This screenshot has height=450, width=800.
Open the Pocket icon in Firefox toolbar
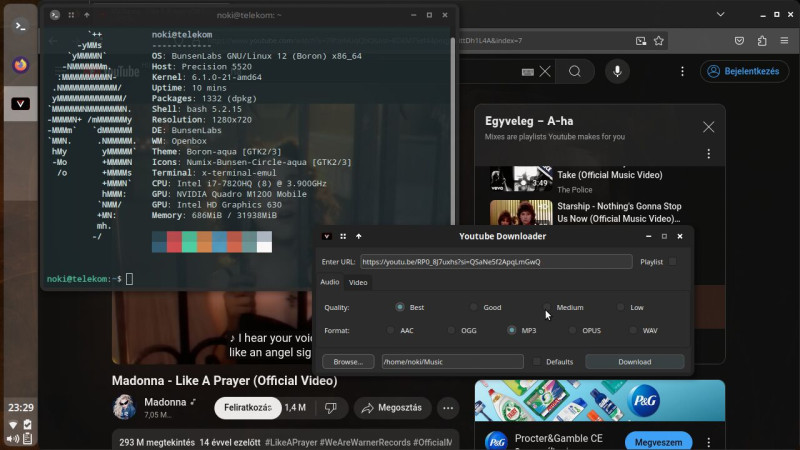[x=739, y=41]
